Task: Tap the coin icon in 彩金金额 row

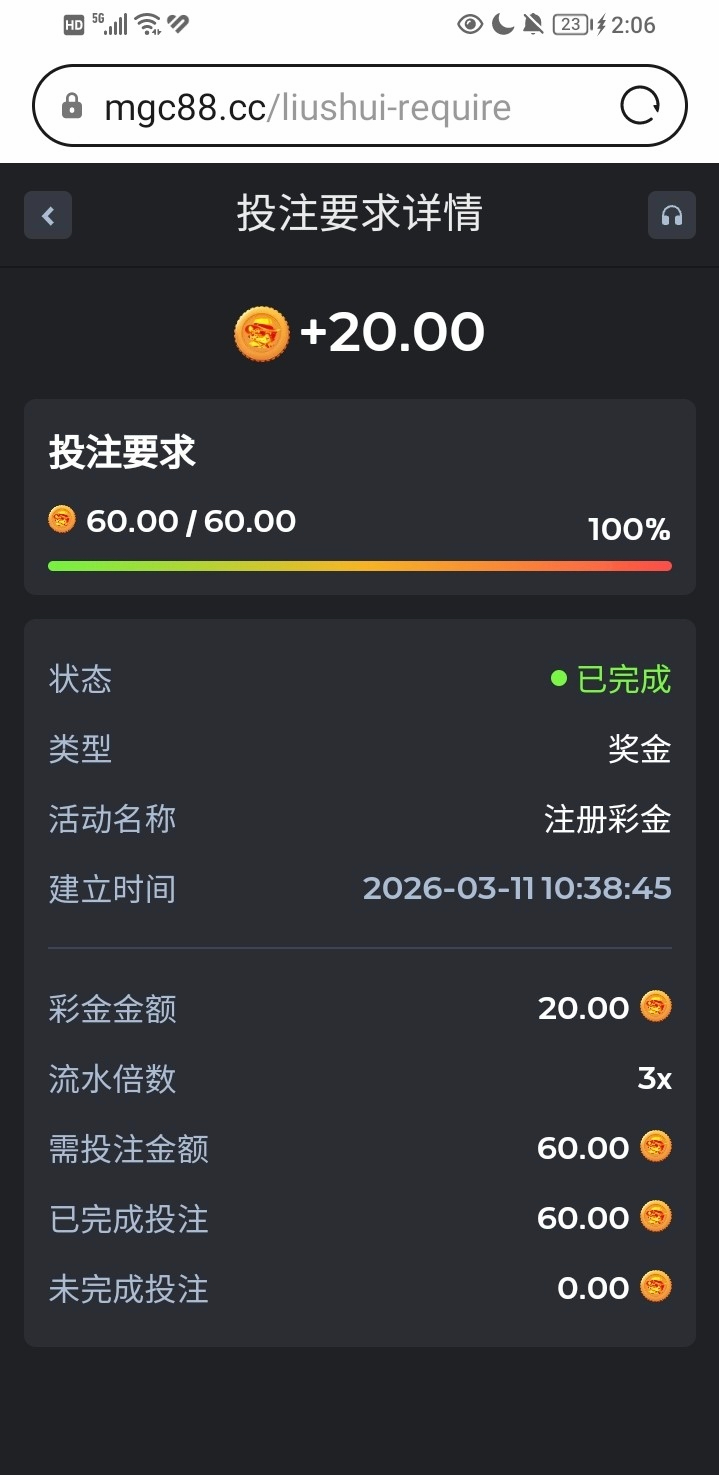Action: [656, 1006]
